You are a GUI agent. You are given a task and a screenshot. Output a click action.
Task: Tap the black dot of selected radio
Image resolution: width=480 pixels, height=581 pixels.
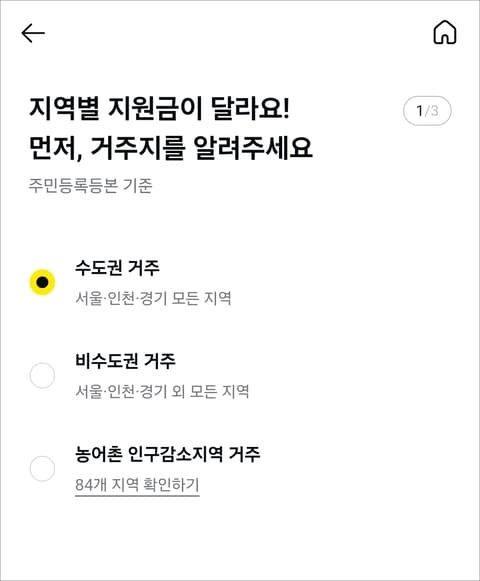click(42, 282)
